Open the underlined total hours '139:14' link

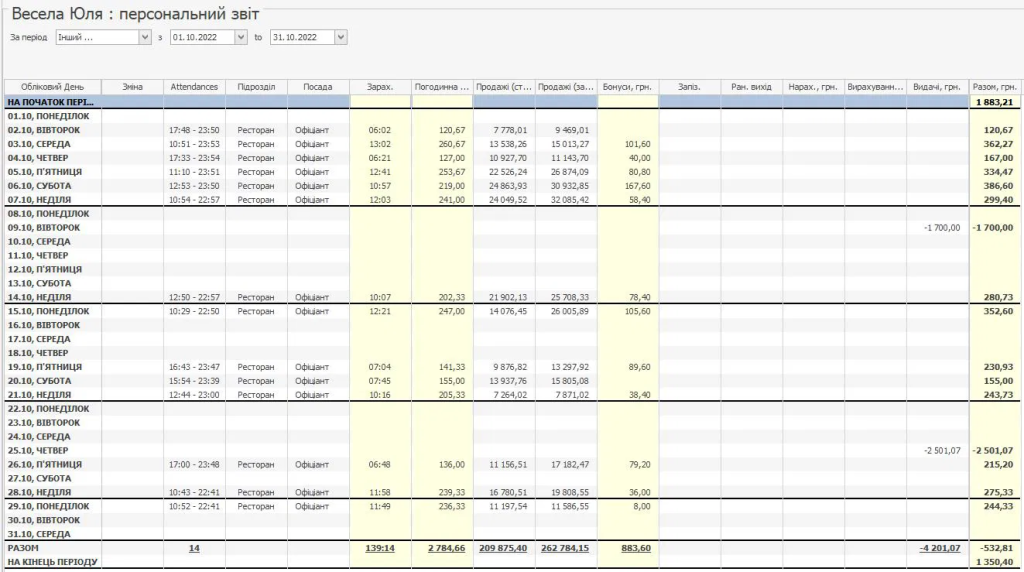tap(379, 548)
